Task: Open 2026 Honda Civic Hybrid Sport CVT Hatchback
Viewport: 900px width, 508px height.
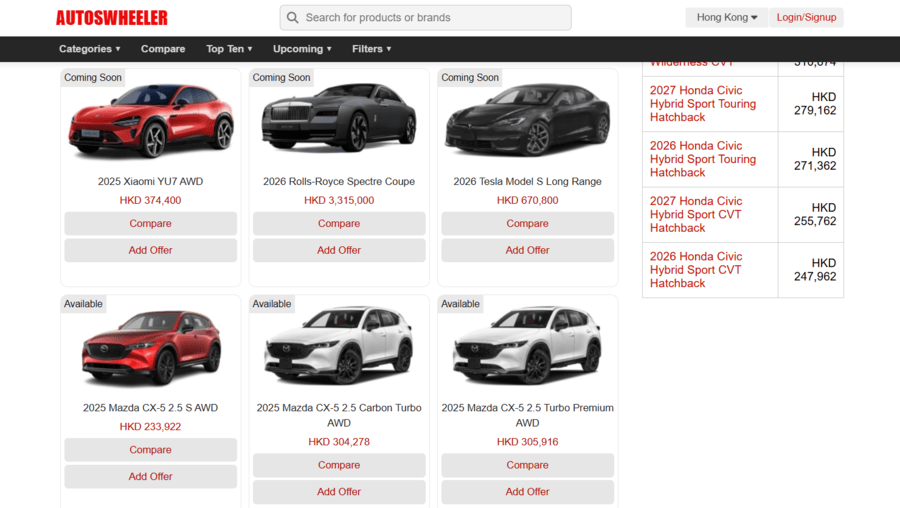Action: (x=696, y=270)
